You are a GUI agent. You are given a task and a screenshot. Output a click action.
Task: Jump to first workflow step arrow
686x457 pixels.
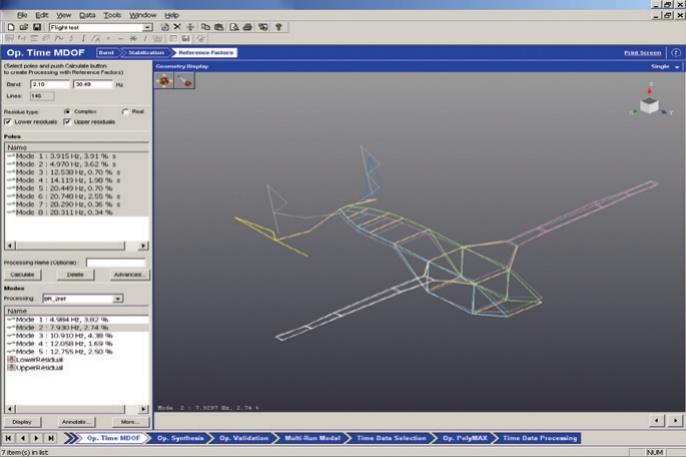click(x=8, y=438)
